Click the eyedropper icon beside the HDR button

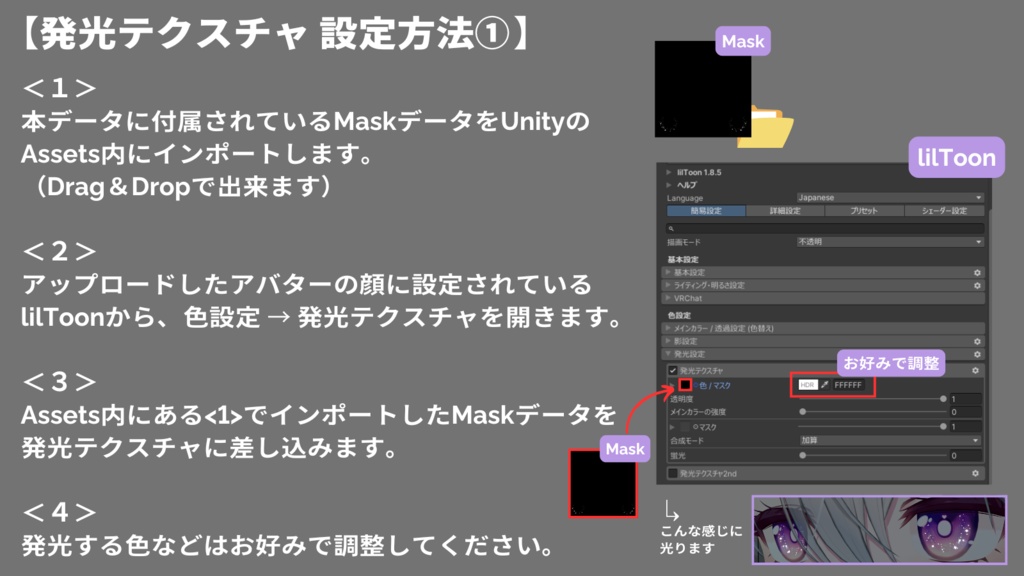(823, 385)
